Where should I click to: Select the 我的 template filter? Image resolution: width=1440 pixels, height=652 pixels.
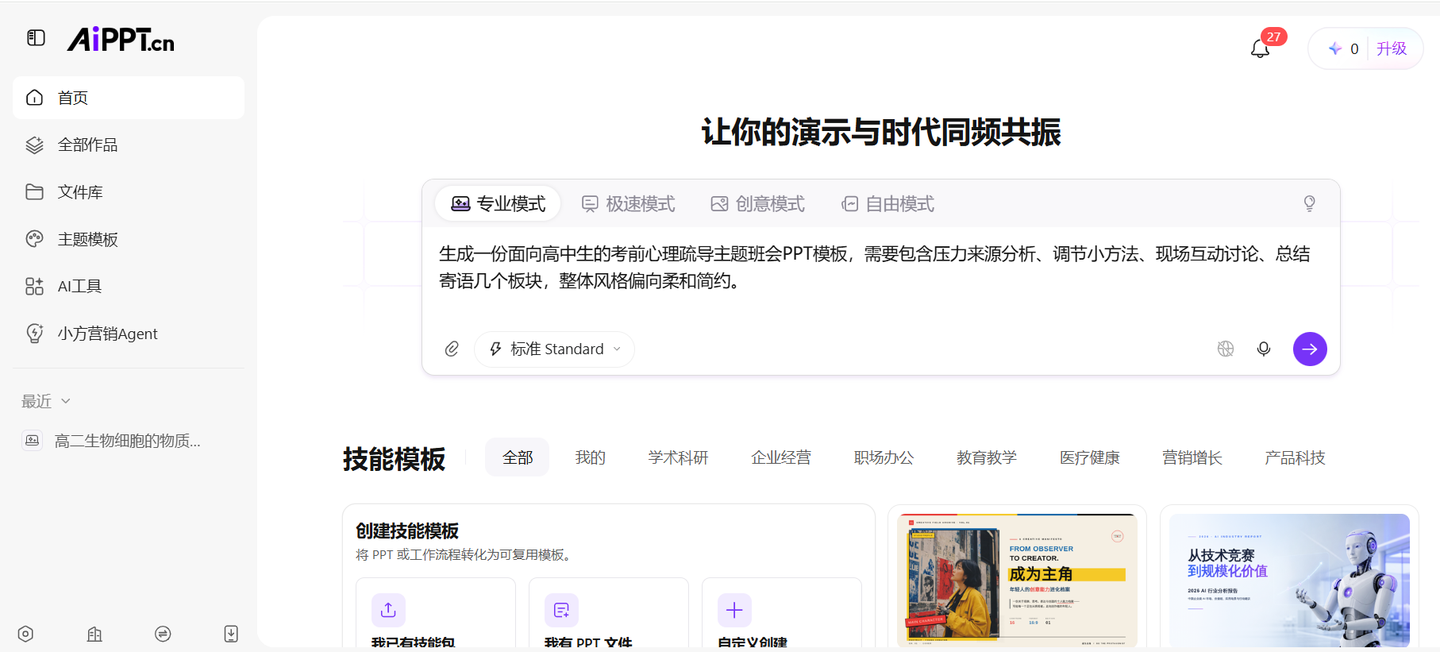point(590,457)
